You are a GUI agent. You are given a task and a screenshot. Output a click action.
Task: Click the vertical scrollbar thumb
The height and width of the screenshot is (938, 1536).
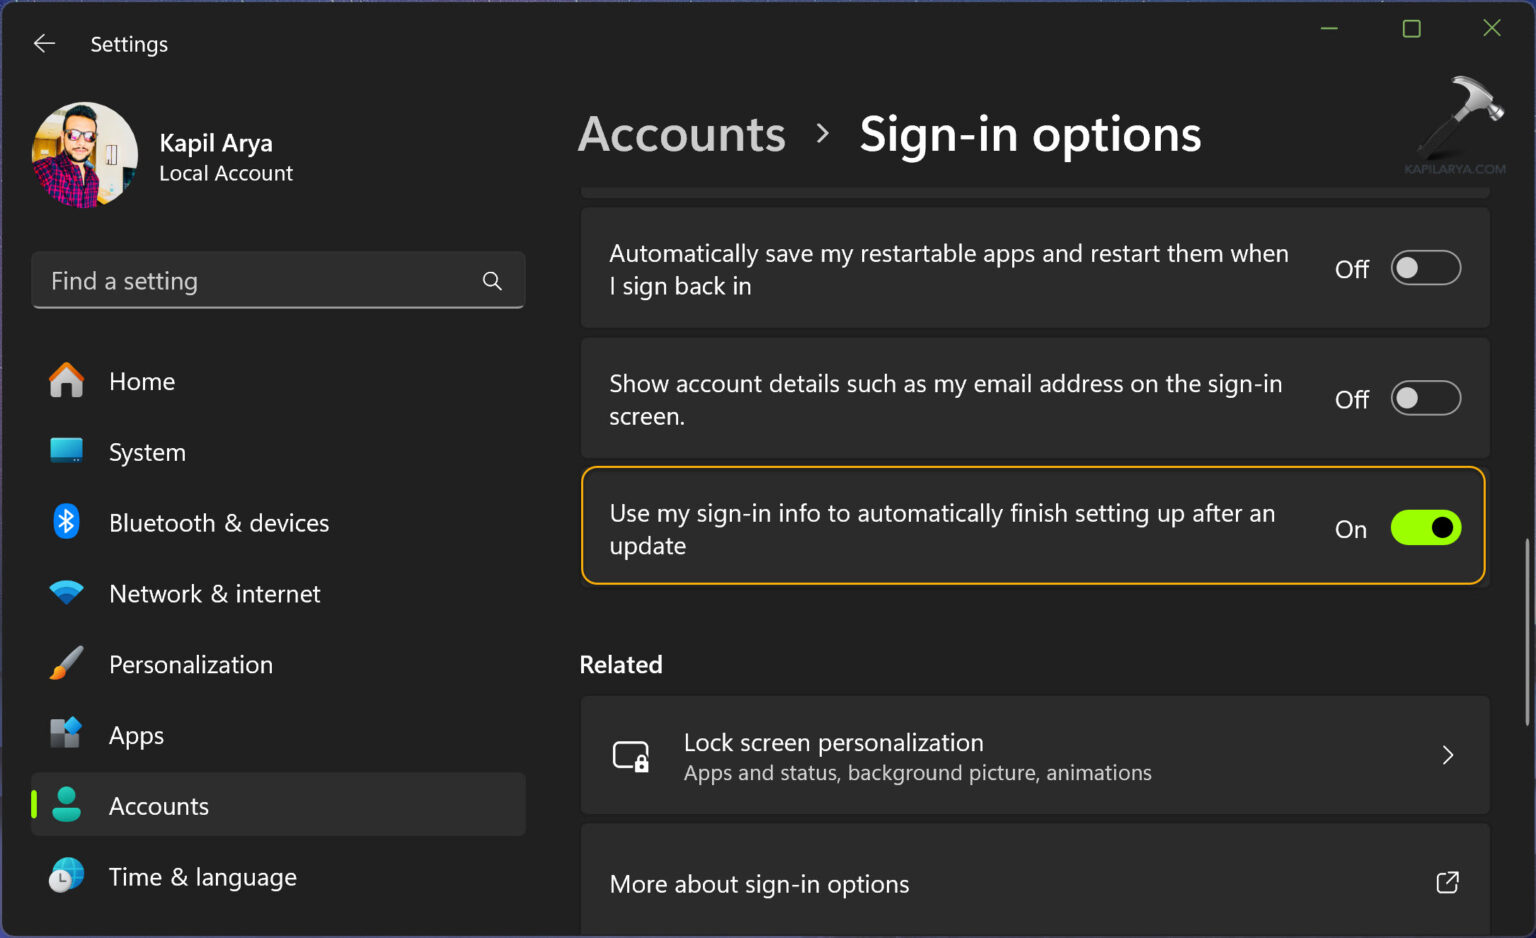[1527, 632]
